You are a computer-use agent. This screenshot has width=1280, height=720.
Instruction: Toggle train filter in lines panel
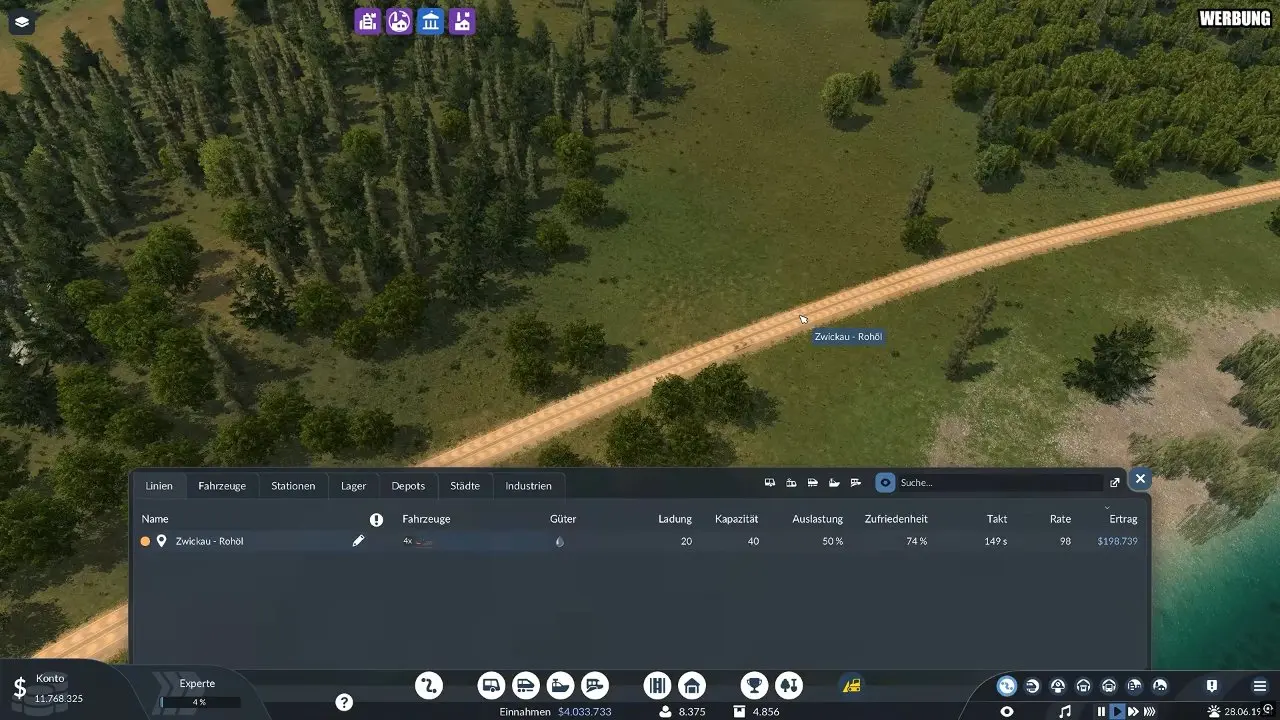tap(813, 483)
